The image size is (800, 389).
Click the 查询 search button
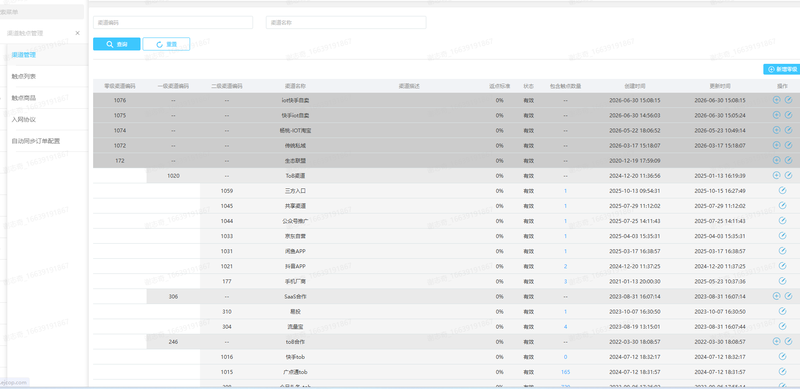(x=116, y=44)
